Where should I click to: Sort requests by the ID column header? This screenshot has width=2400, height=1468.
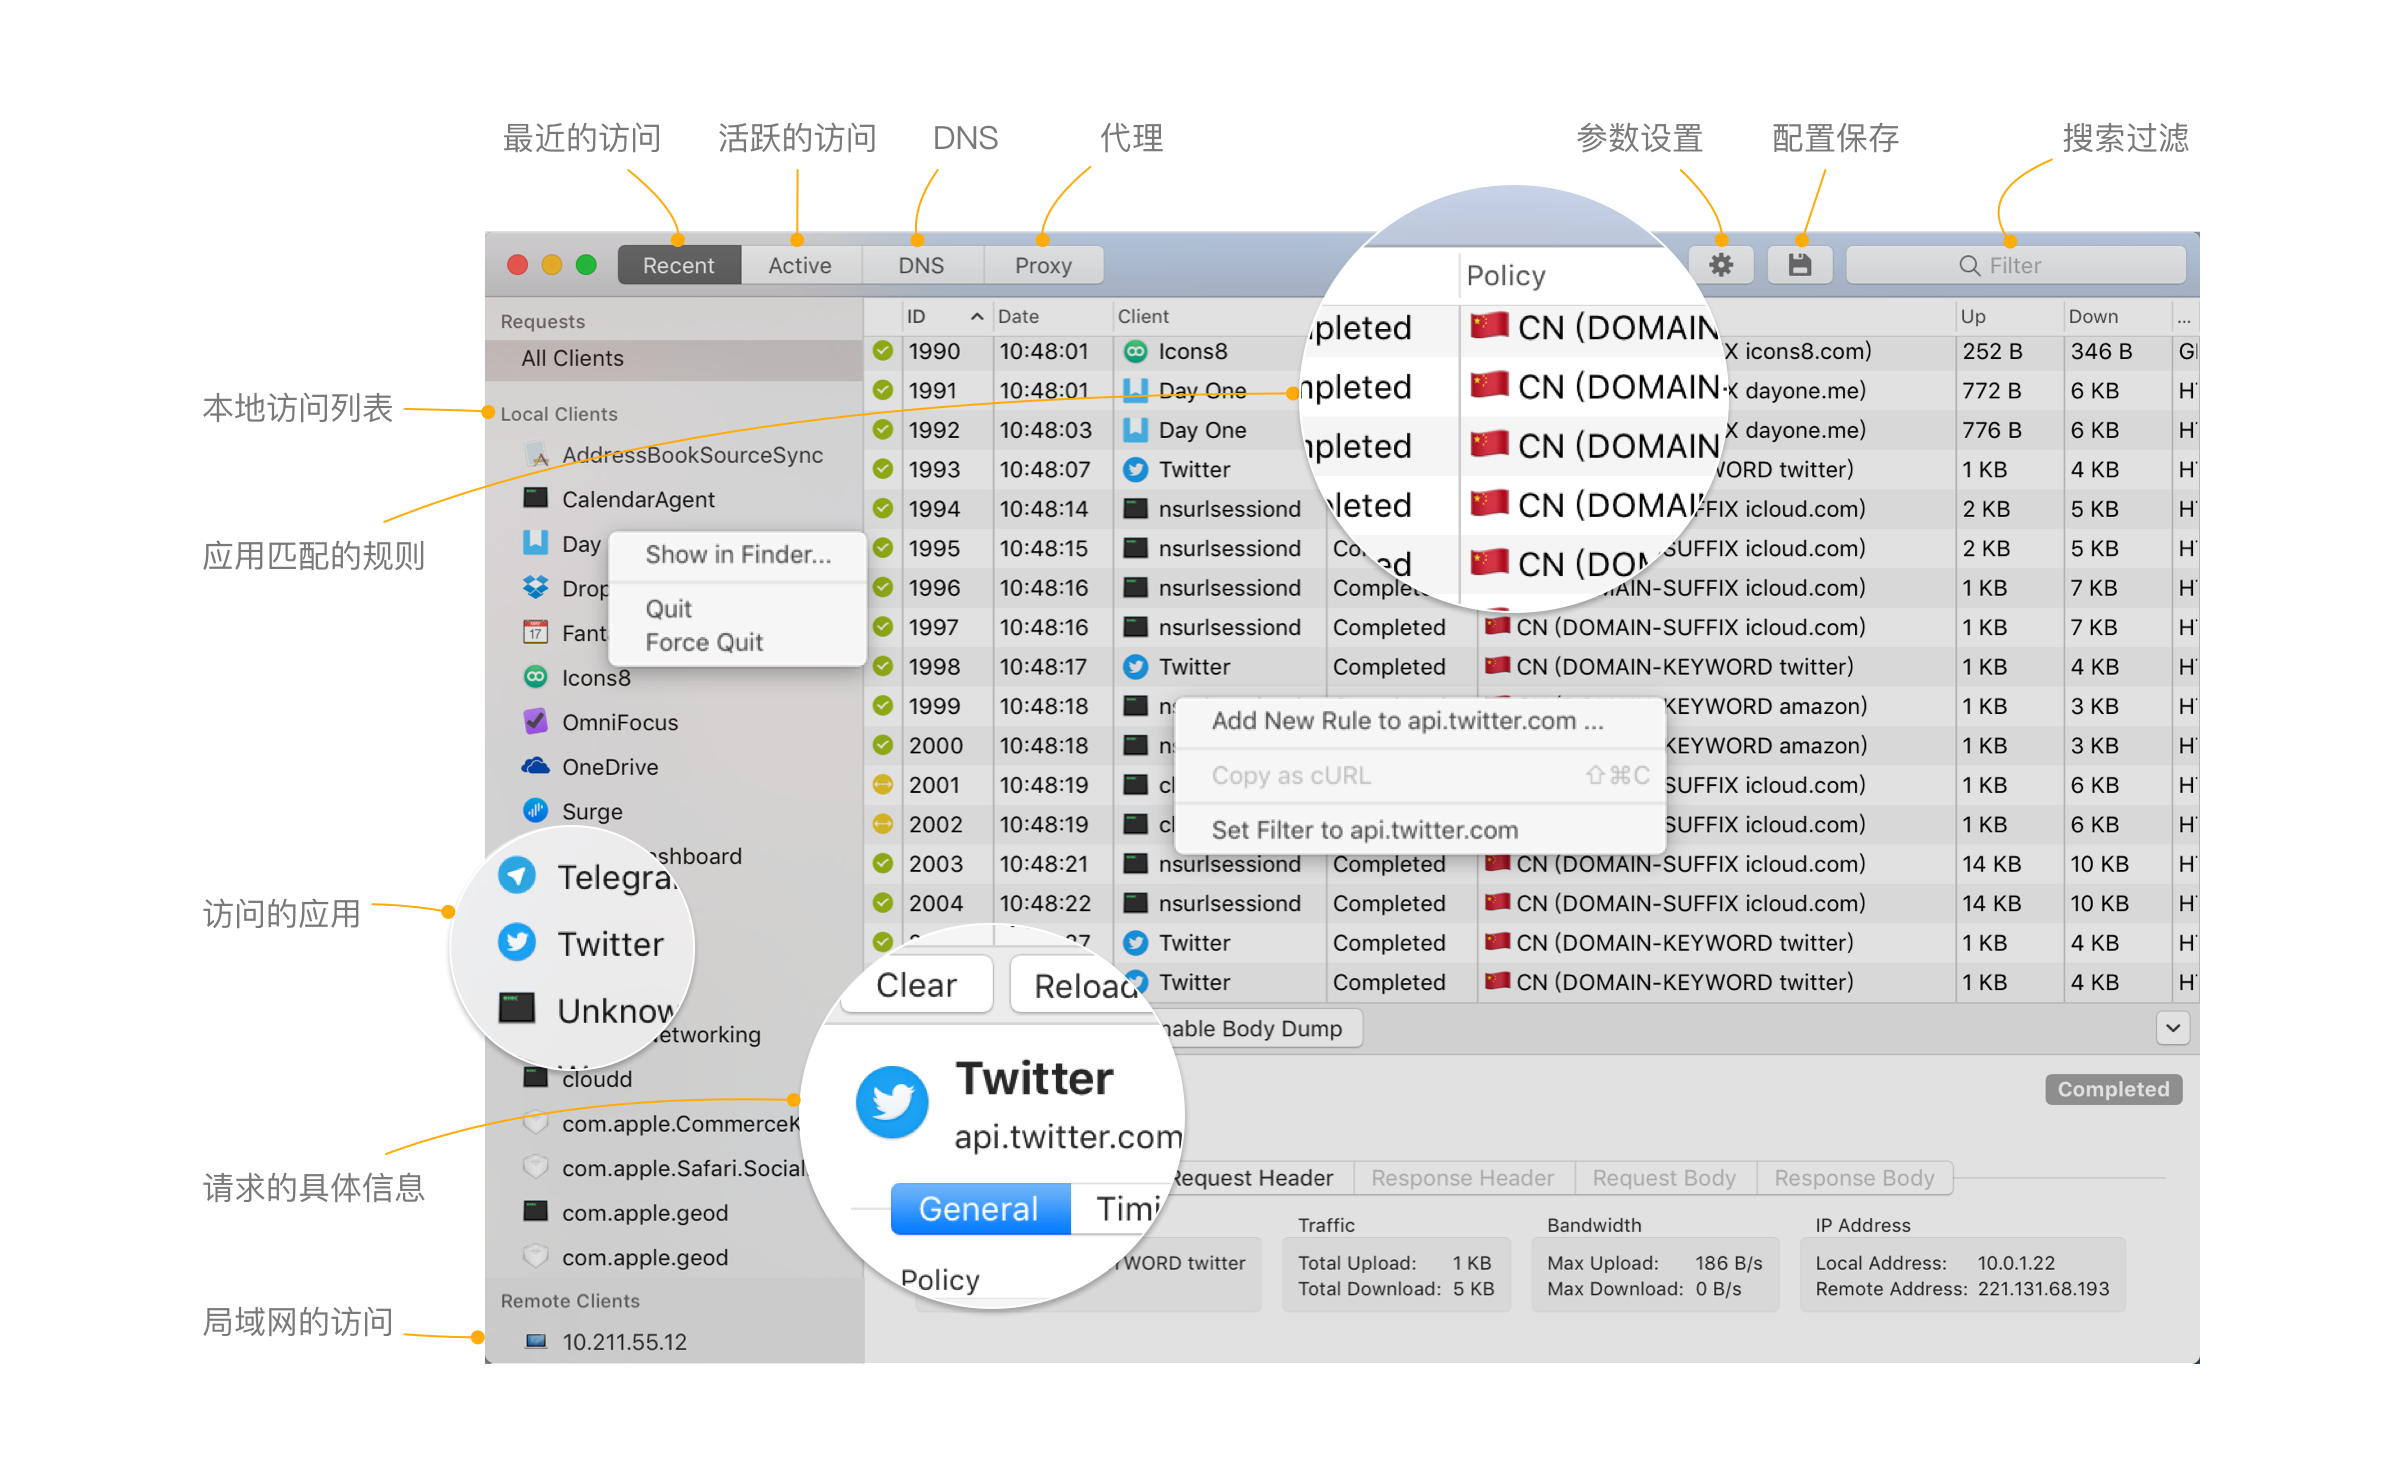945,316
